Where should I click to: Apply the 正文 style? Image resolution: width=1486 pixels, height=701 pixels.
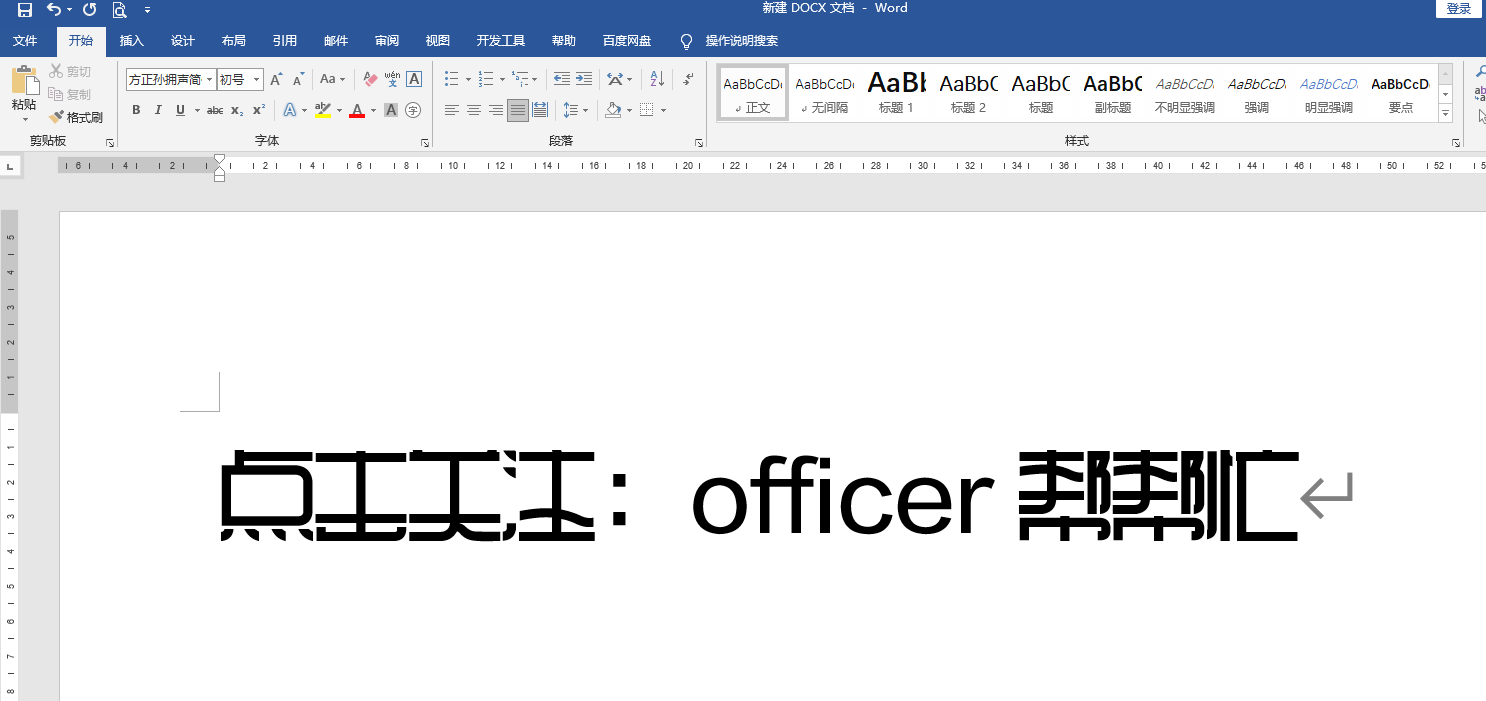[x=753, y=93]
